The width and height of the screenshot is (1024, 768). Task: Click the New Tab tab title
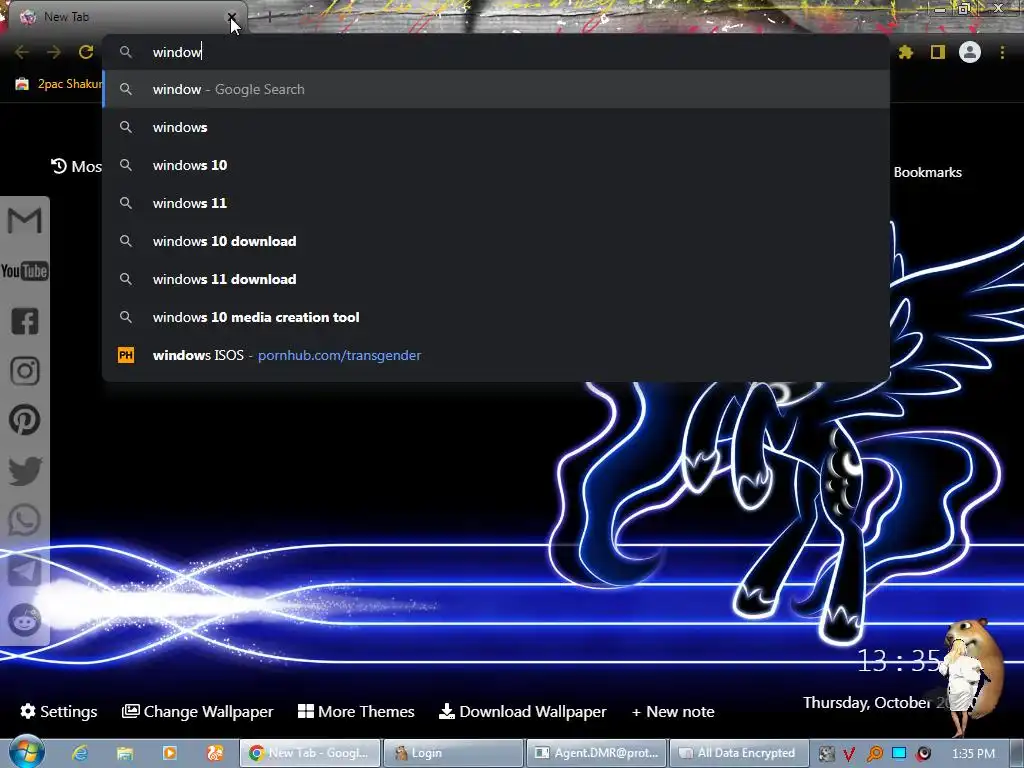tap(67, 17)
